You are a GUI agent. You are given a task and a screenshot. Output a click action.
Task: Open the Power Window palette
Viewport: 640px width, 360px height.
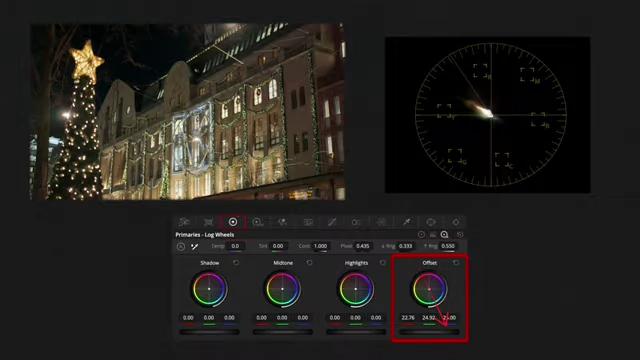point(431,222)
